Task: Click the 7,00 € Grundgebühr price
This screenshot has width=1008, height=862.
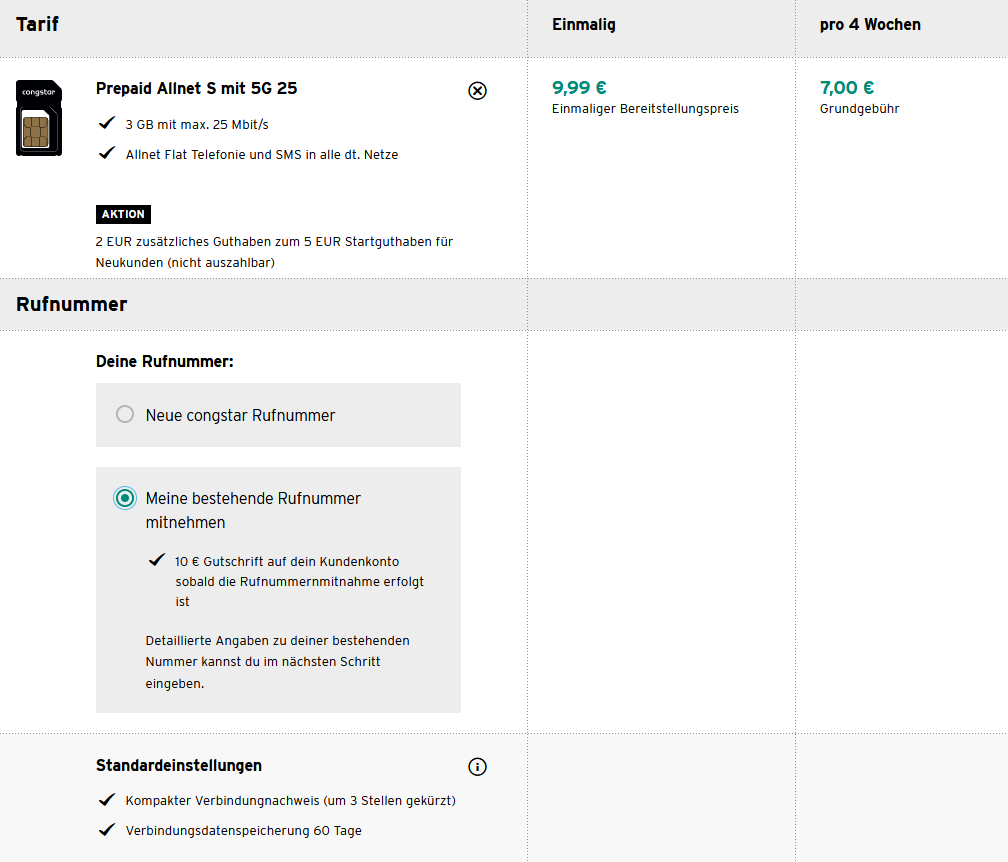Action: 847,88
